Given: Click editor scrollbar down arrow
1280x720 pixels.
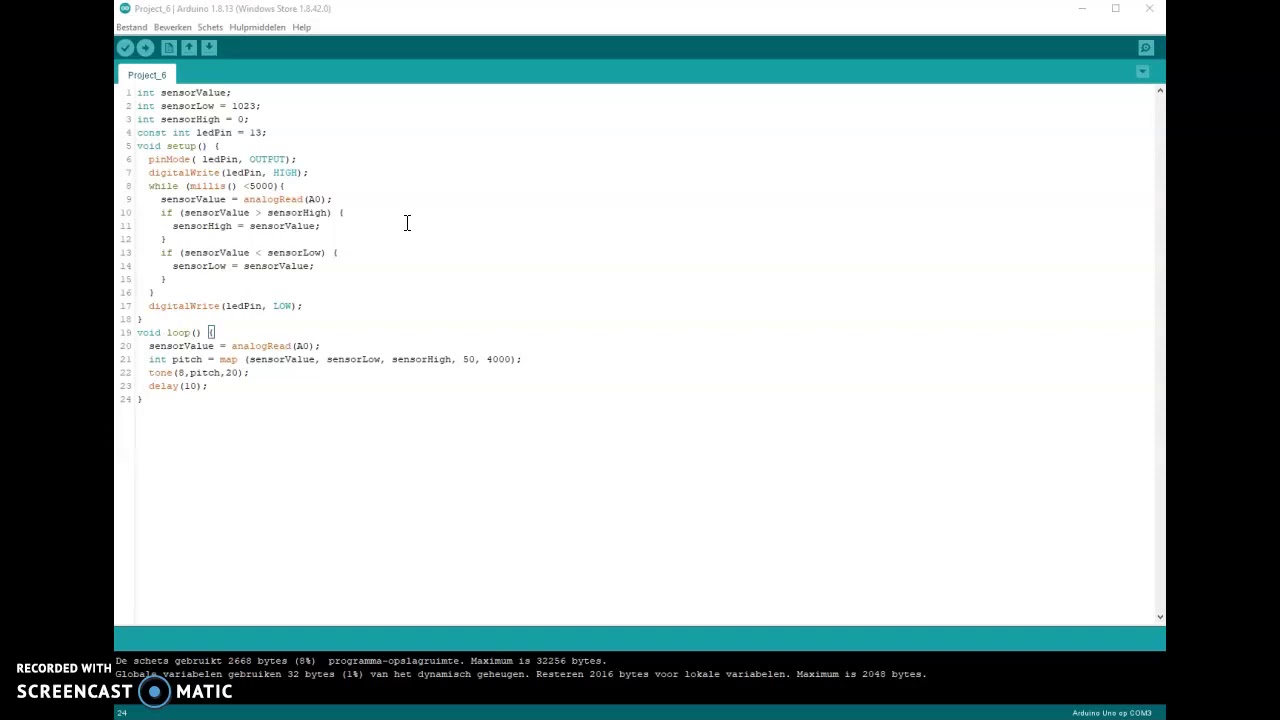Looking at the screenshot, I should click(x=1160, y=617).
